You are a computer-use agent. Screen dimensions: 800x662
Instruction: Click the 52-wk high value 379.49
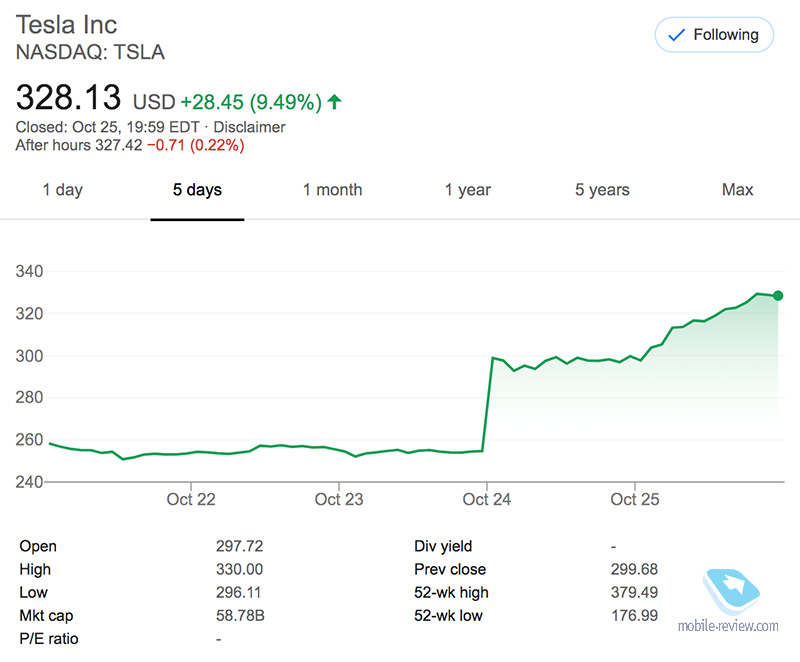point(634,592)
